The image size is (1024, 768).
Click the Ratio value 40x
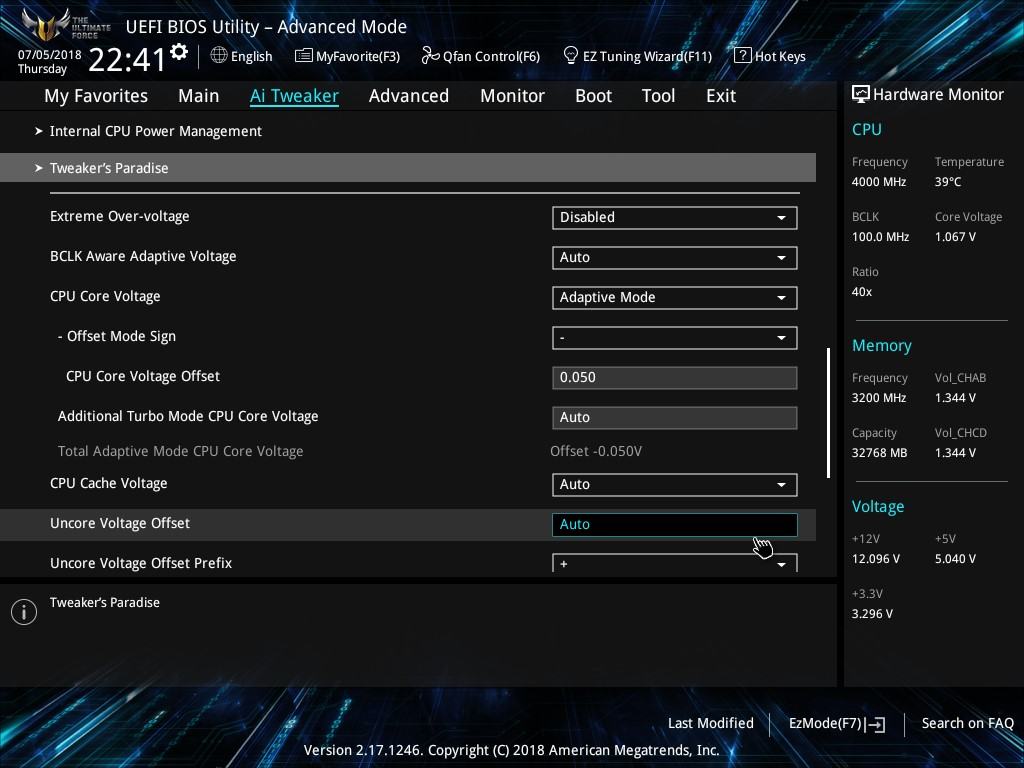[862, 292]
